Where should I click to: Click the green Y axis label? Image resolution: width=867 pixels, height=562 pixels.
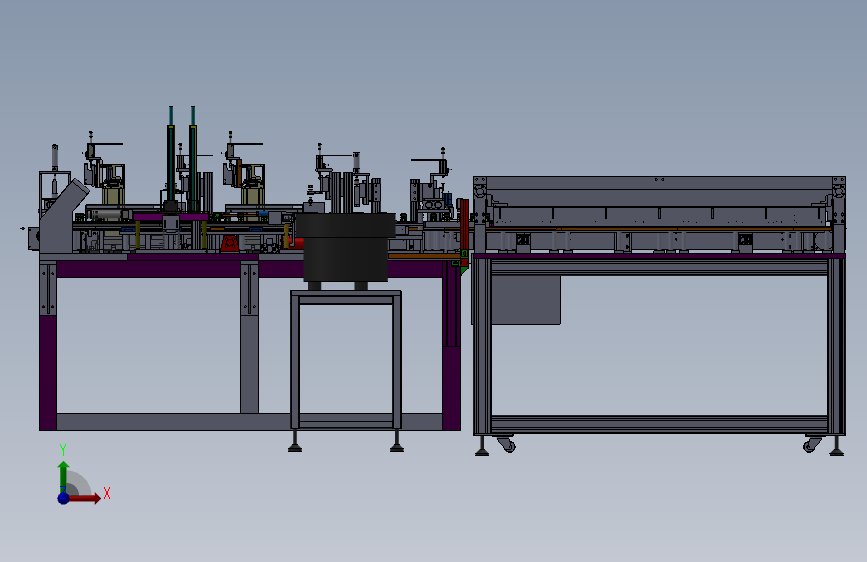63,450
